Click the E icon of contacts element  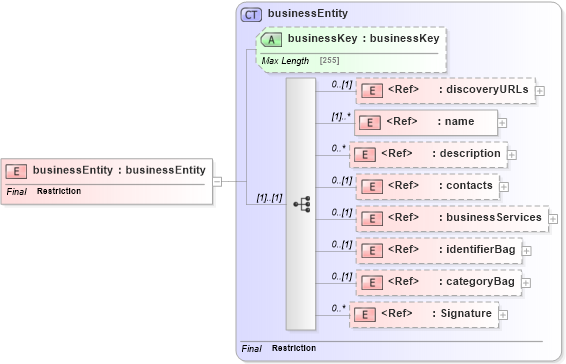pyautogui.click(x=372, y=187)
